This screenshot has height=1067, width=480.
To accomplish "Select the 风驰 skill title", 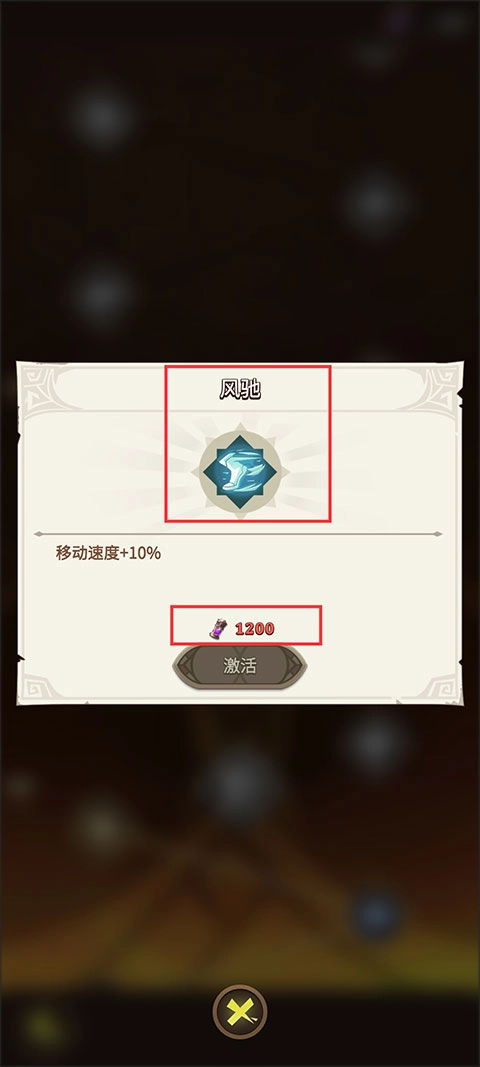I will [241, 389].
